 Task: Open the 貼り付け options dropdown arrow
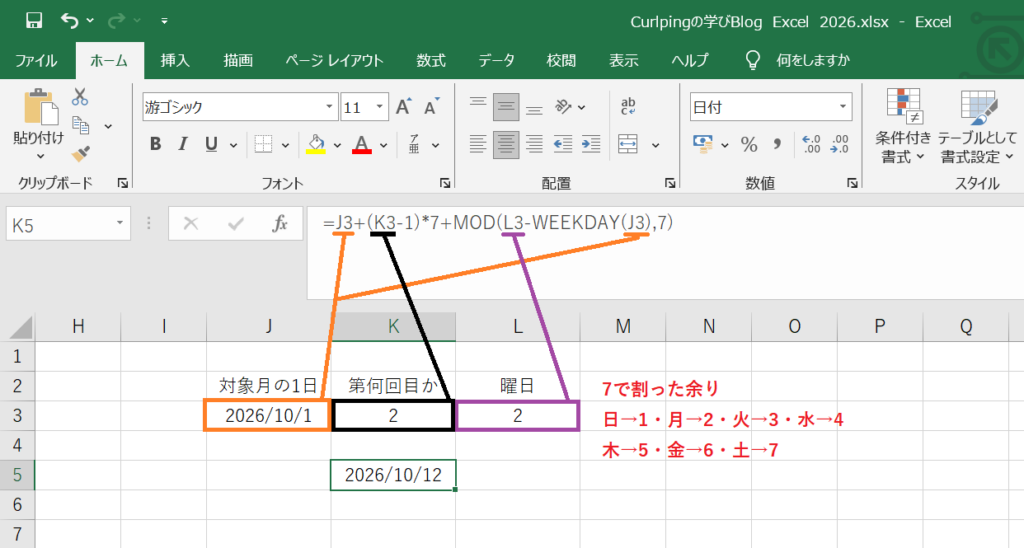tap(40, 156)
